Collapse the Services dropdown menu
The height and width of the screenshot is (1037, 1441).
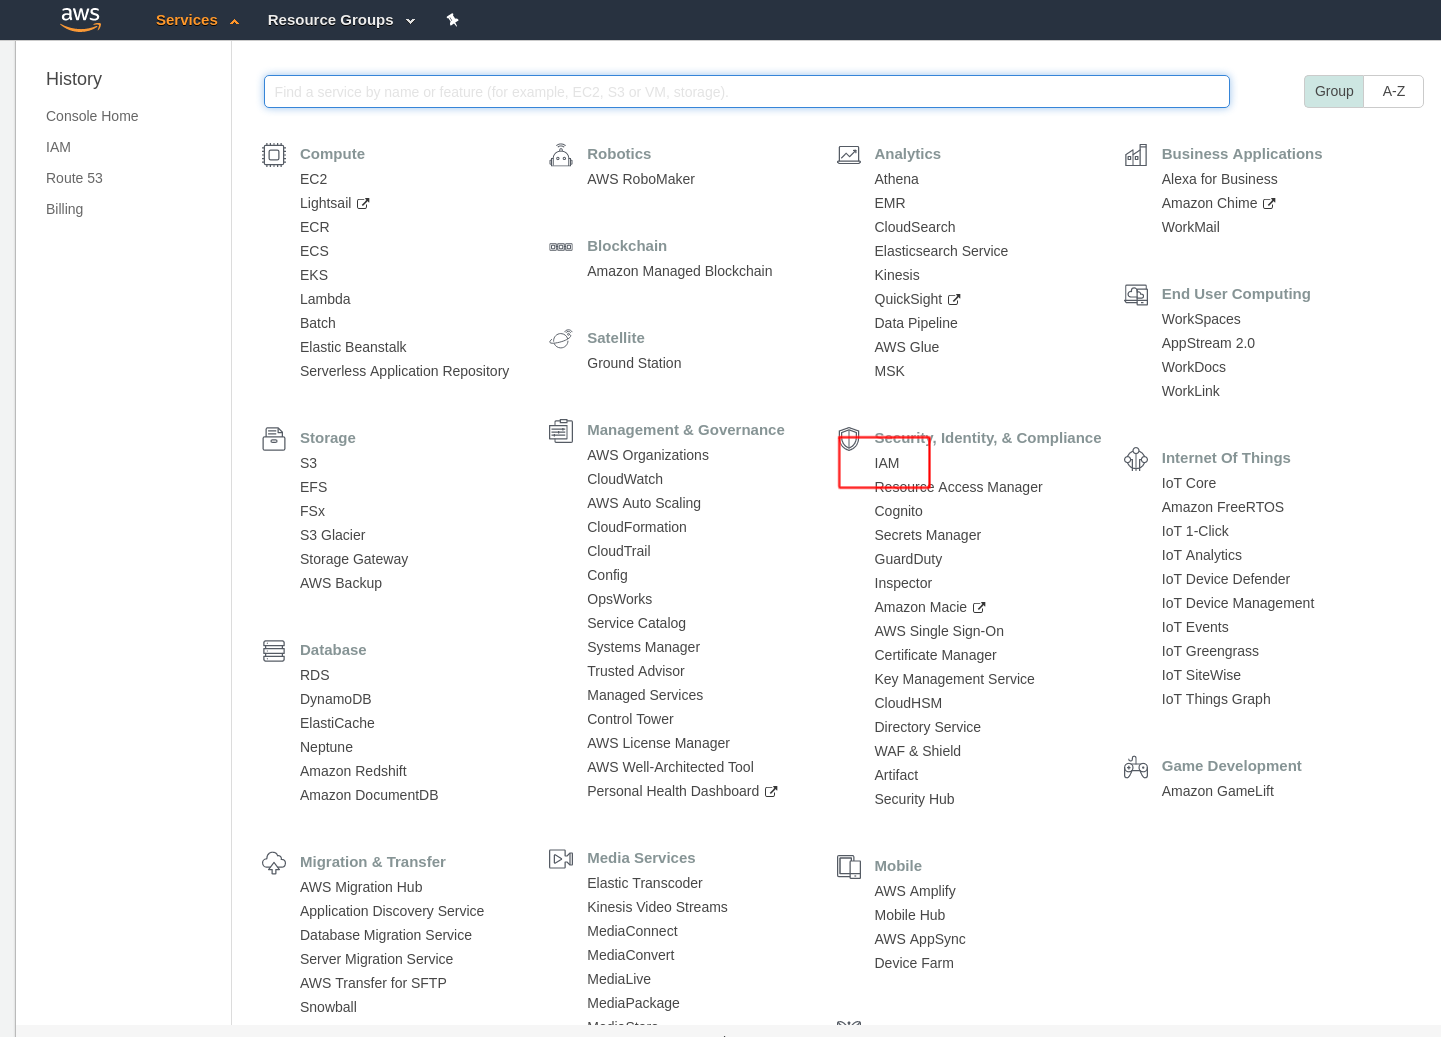tap(197, 20)
